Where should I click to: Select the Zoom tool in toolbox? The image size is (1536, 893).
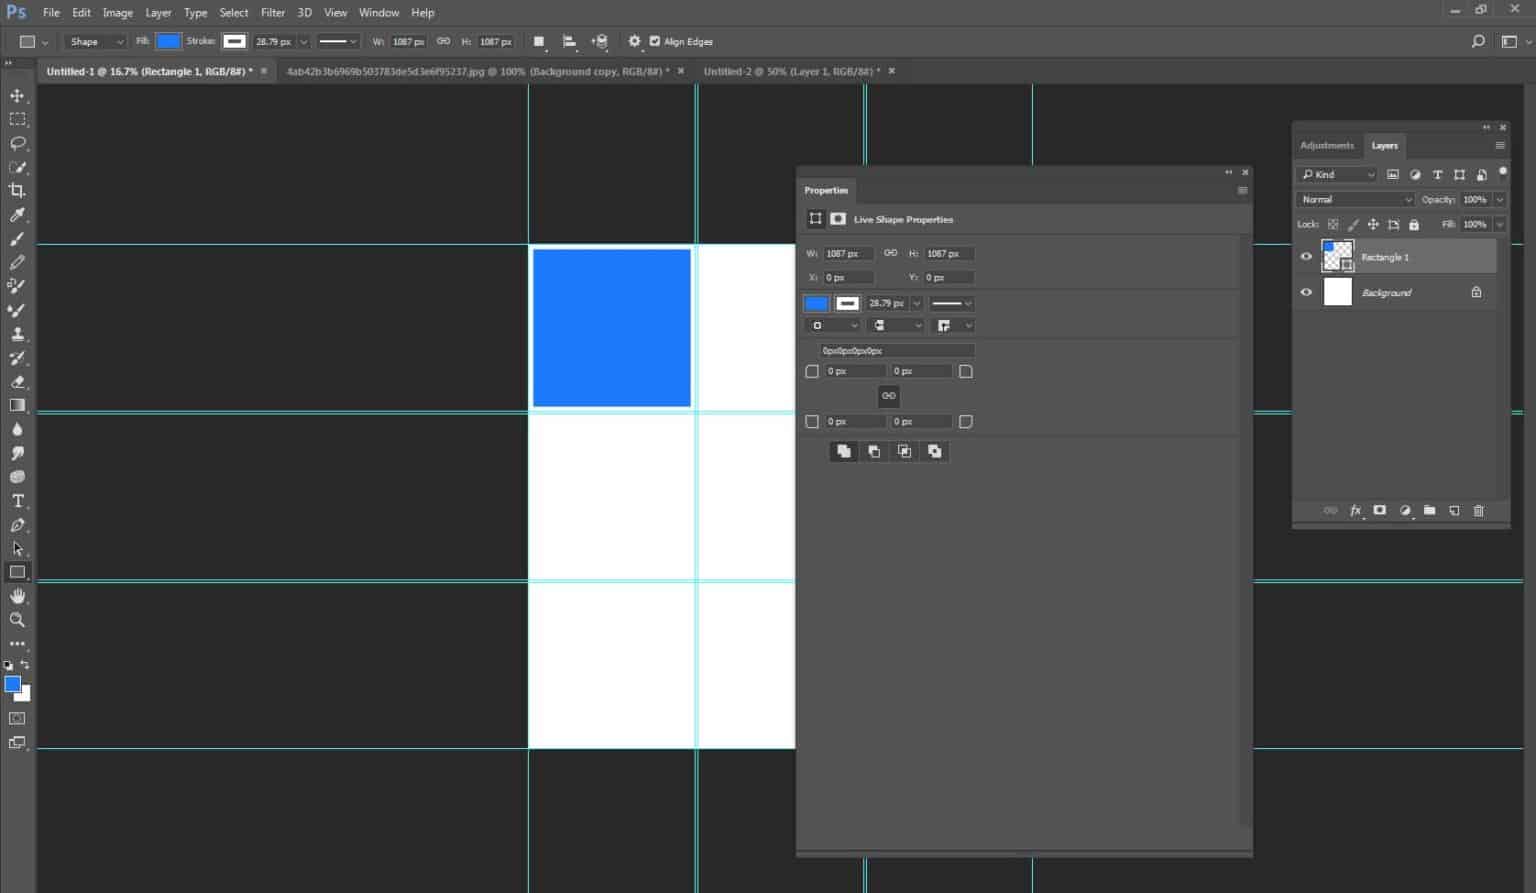[17, 620]
